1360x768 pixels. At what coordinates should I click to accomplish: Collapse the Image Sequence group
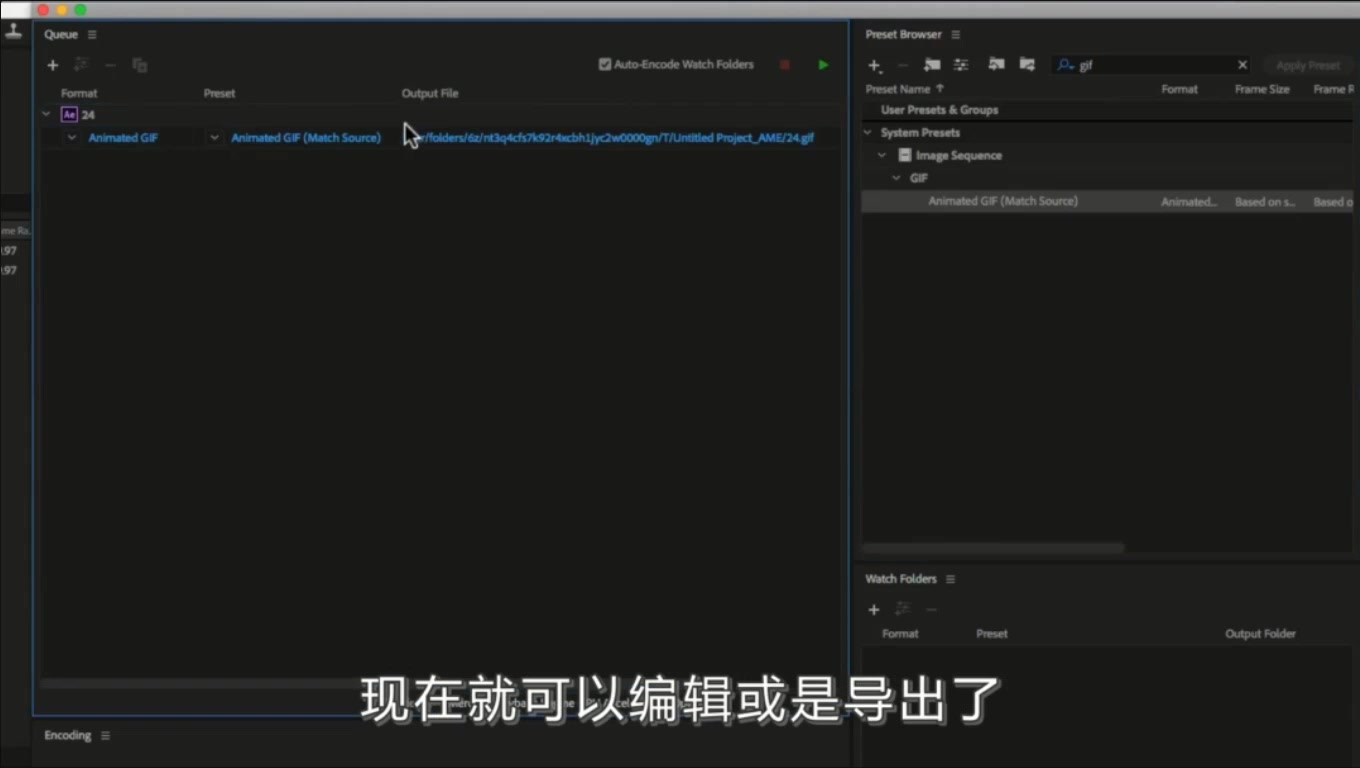(882, 155)
